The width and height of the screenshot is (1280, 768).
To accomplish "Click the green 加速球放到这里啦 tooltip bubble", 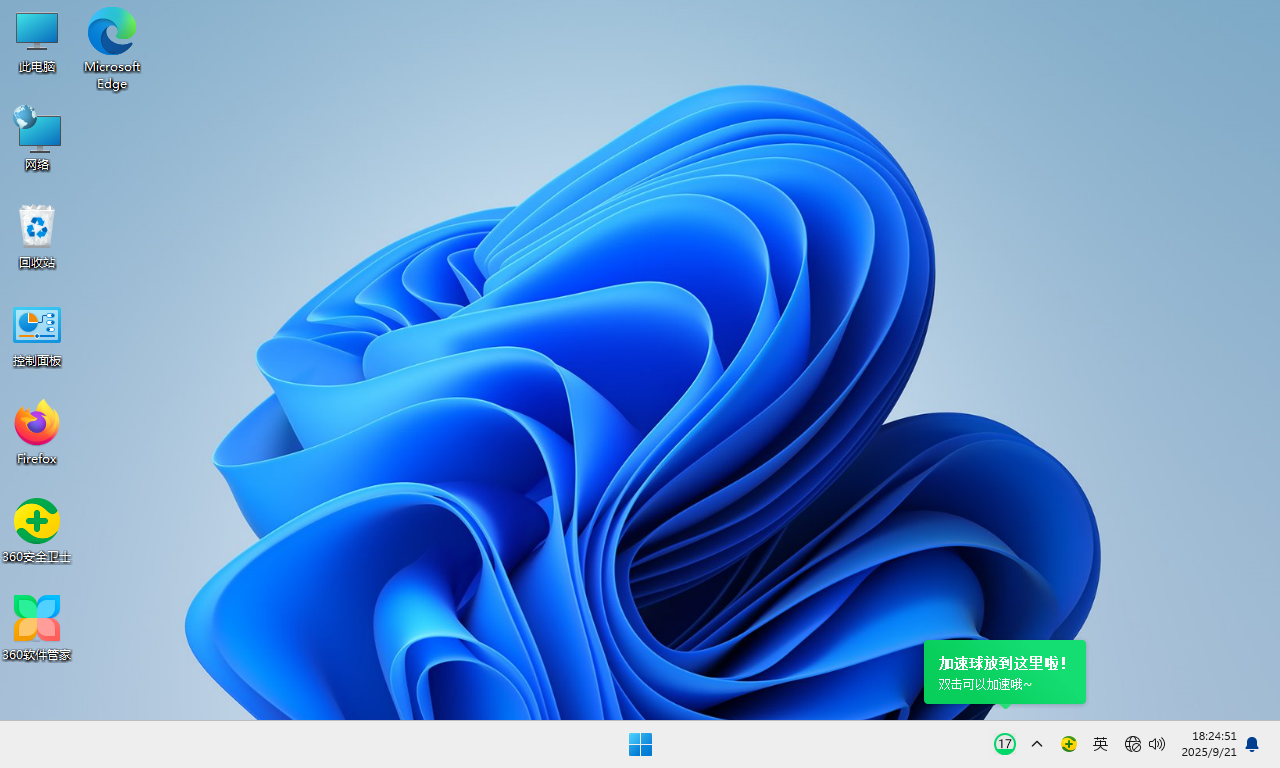I will (1003, 672).
